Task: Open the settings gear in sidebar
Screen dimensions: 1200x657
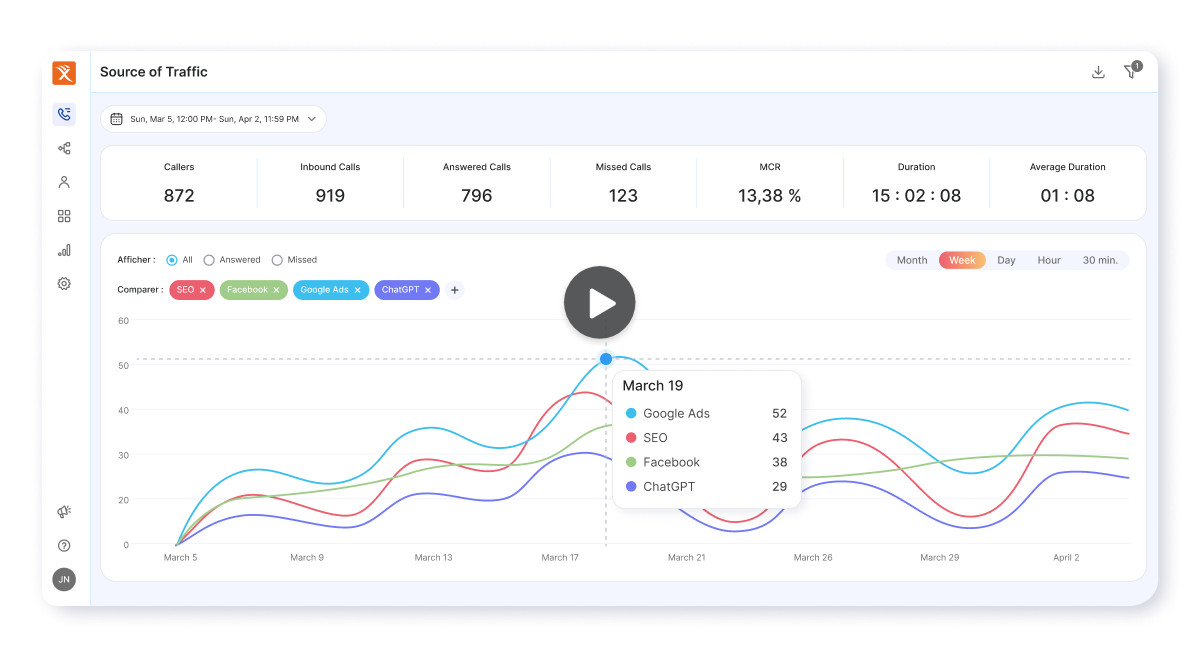Action: tap(64, 284)
